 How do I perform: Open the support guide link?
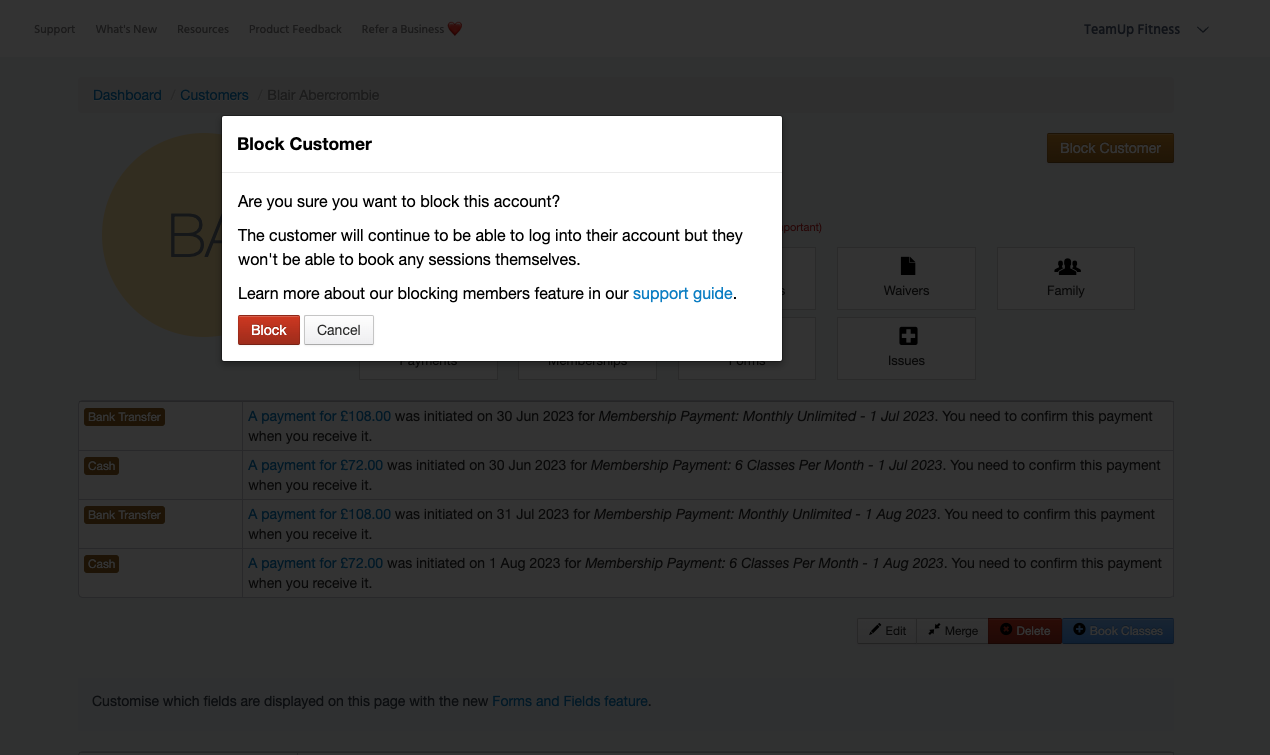(x=682, y=294)
